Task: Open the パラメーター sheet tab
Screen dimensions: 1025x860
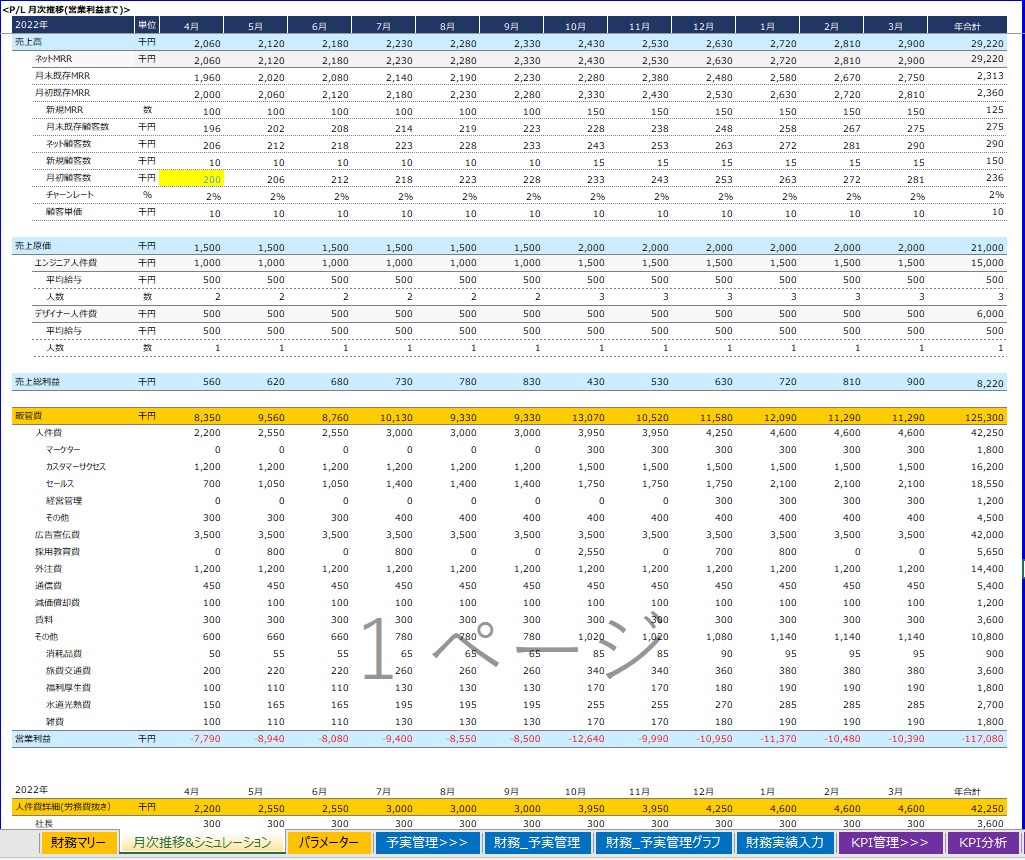Action: [328, 843]
